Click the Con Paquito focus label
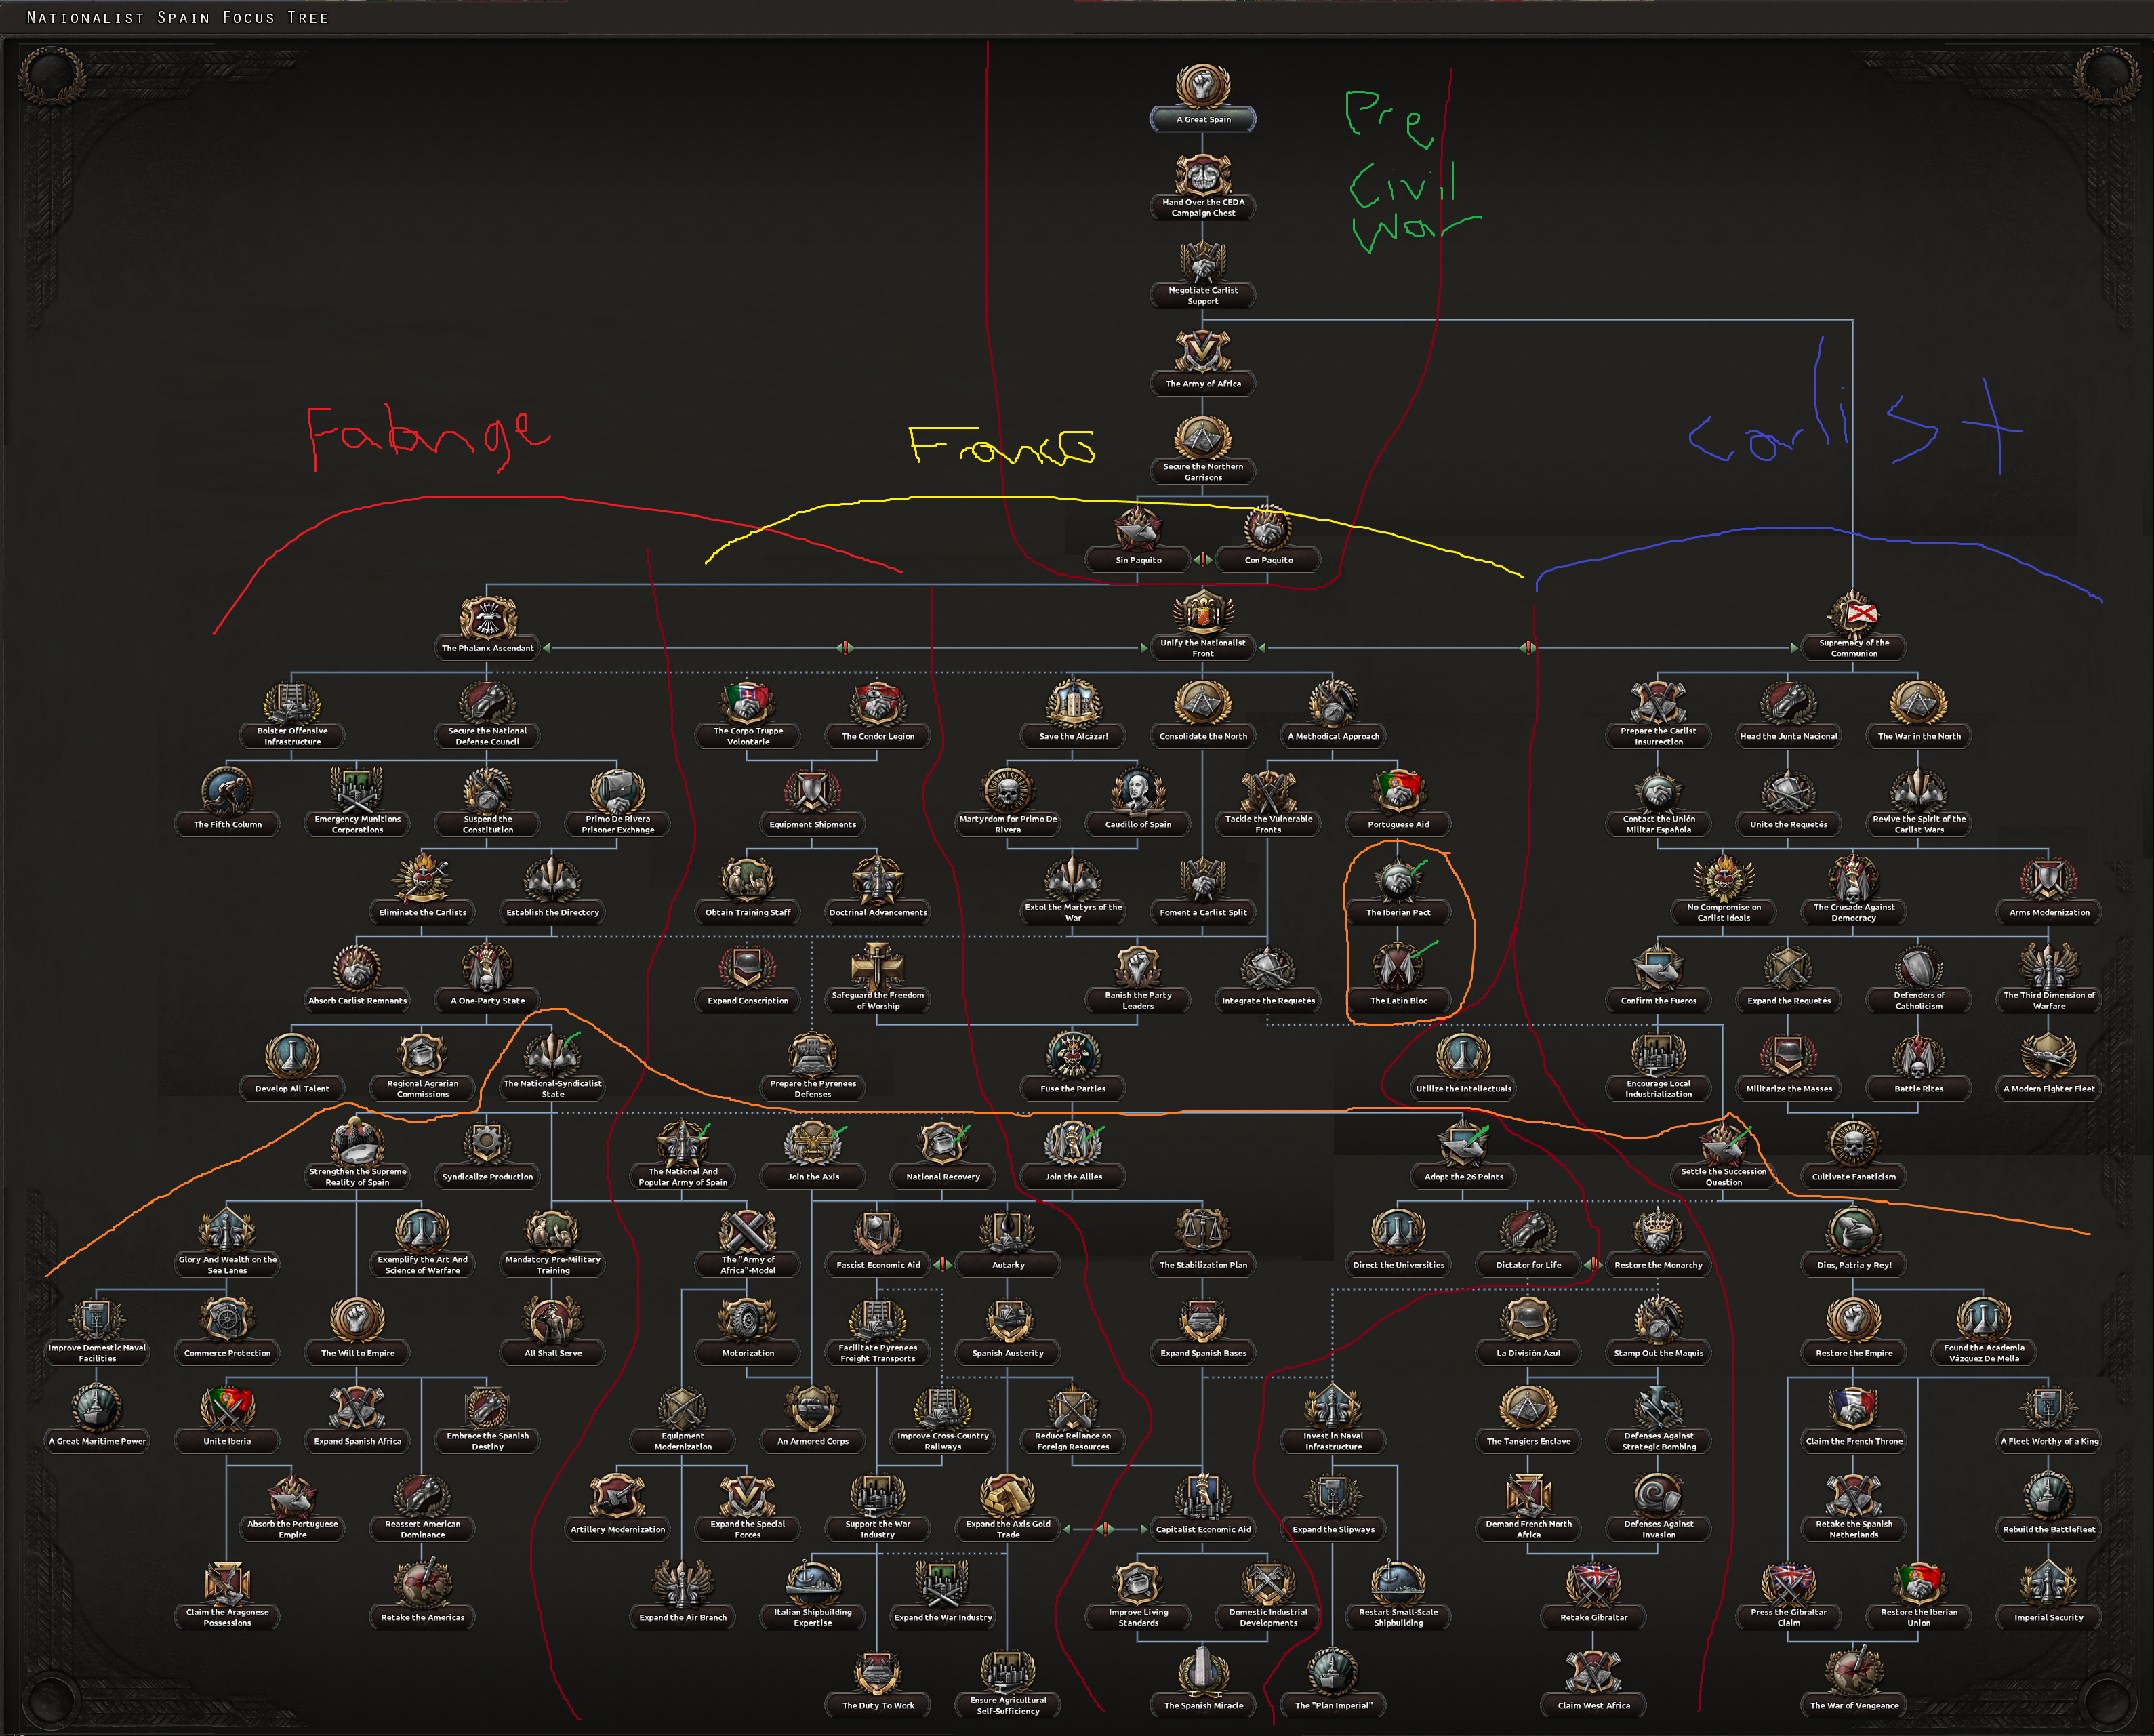 [1268, 560]
